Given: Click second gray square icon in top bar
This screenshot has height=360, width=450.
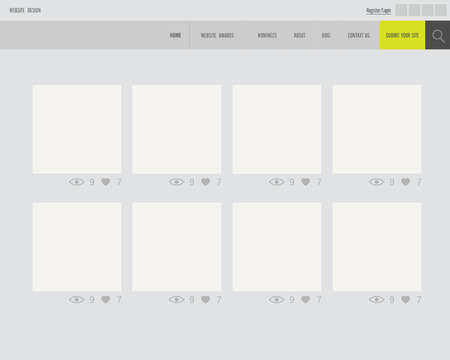Looking at the screenshot, I should (414, 10).
